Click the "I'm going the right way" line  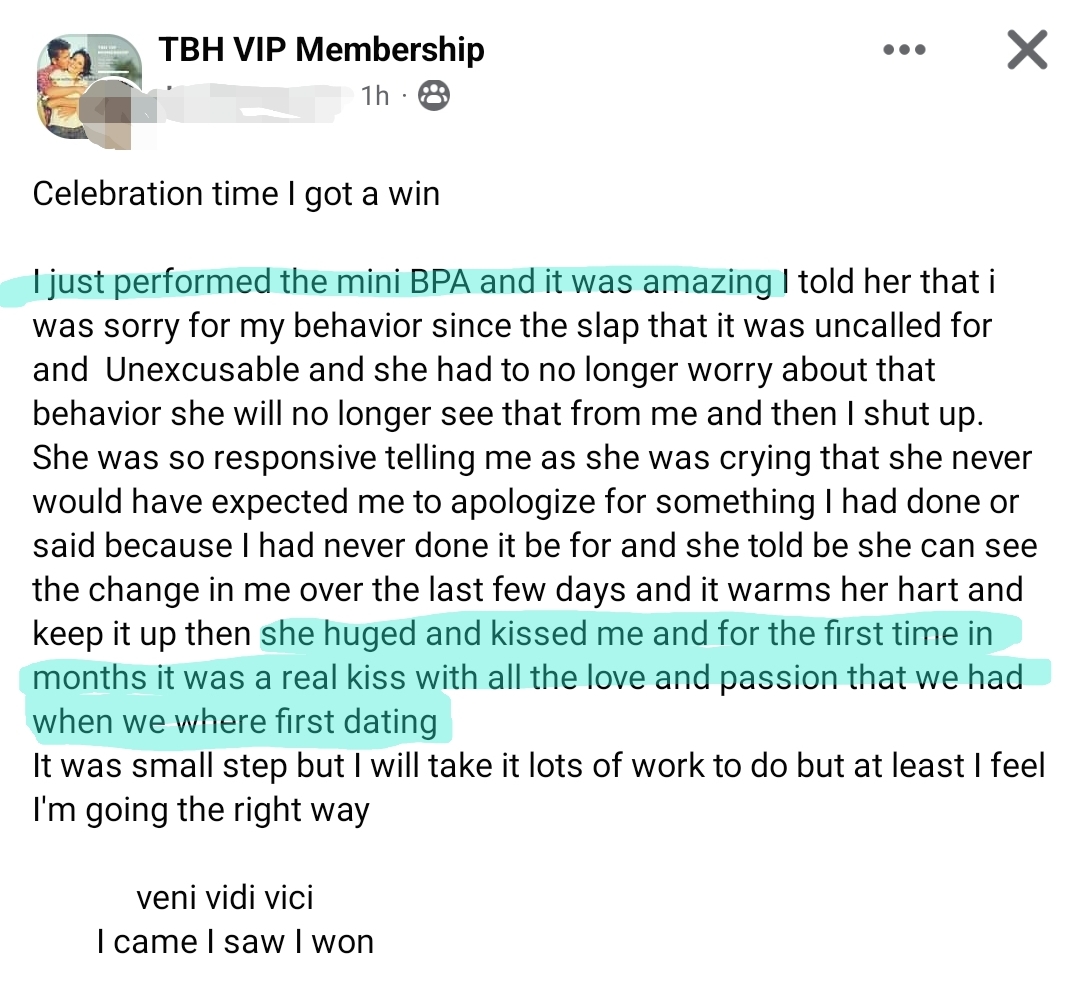[x=201, y=809]
